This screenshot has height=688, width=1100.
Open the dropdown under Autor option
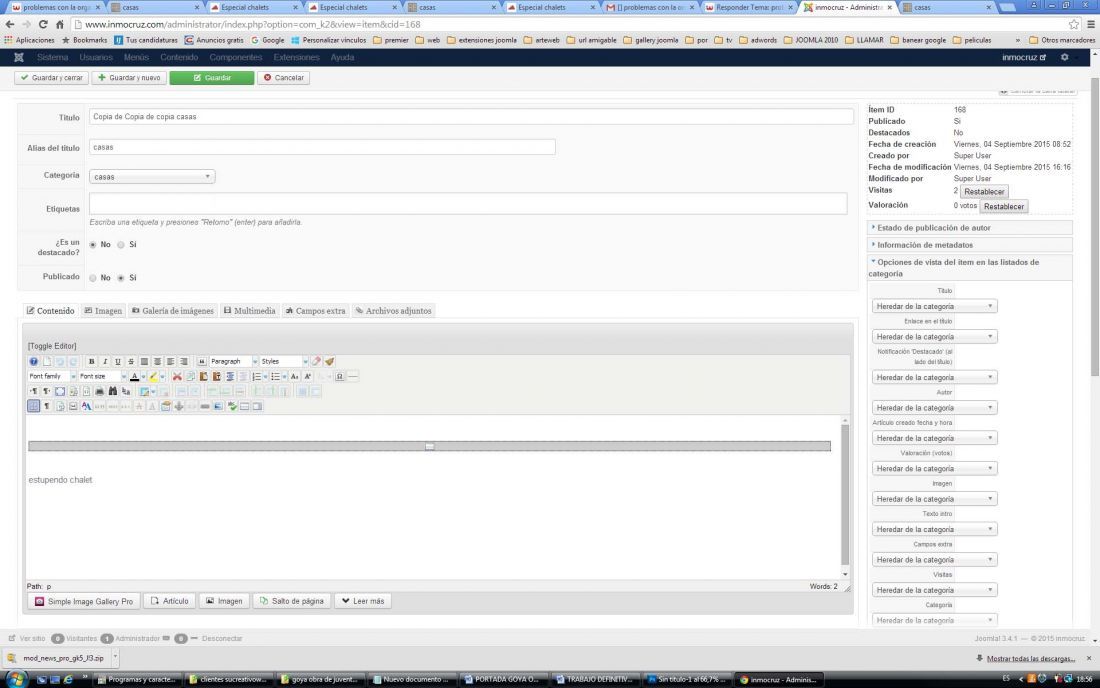click(x=934, y=407)
